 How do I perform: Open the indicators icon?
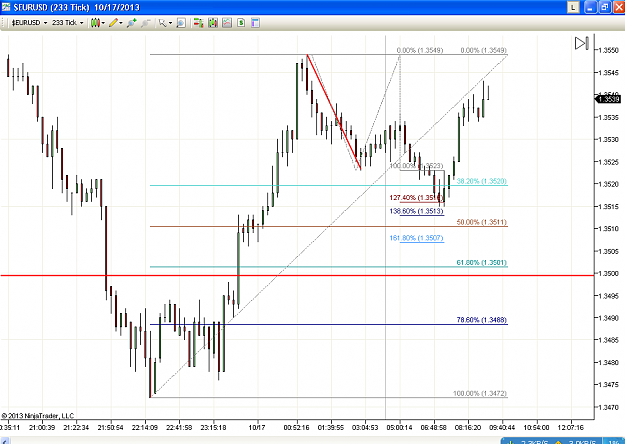pos(227,23)
